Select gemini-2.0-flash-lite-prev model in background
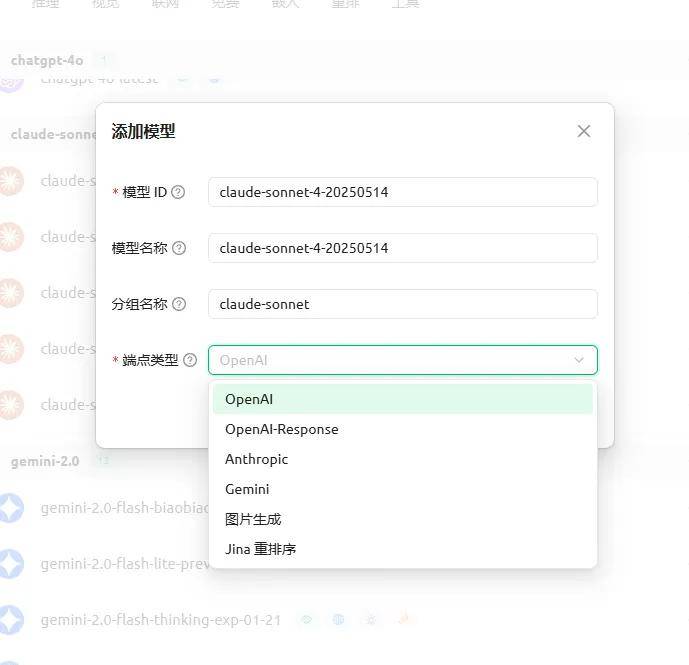This screenshot has width=689, height=665. [x=125, y=564]
